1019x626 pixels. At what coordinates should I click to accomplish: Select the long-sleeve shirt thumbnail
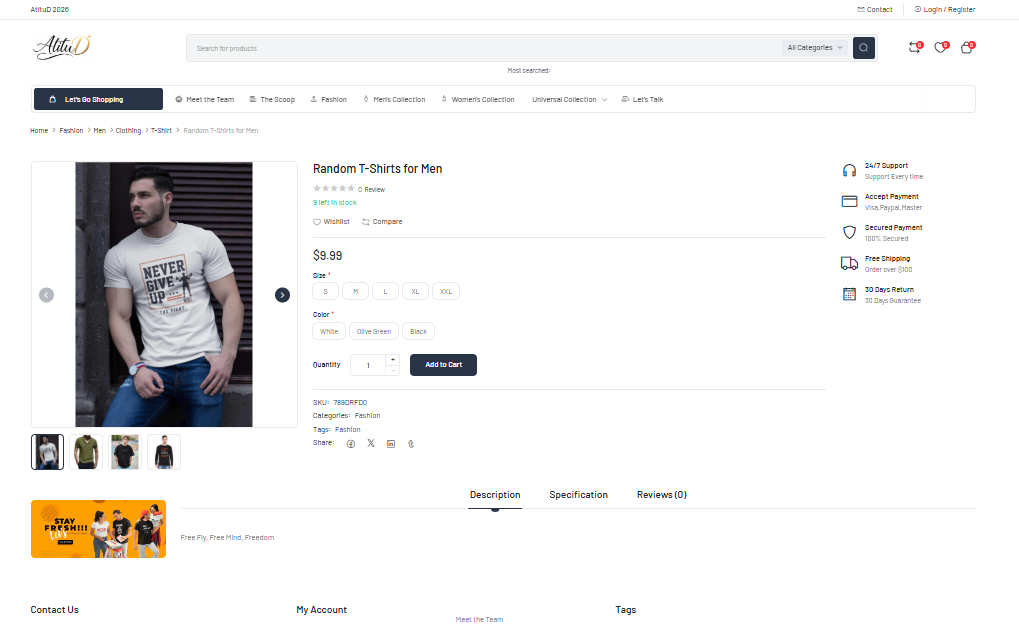pos(164,452)
